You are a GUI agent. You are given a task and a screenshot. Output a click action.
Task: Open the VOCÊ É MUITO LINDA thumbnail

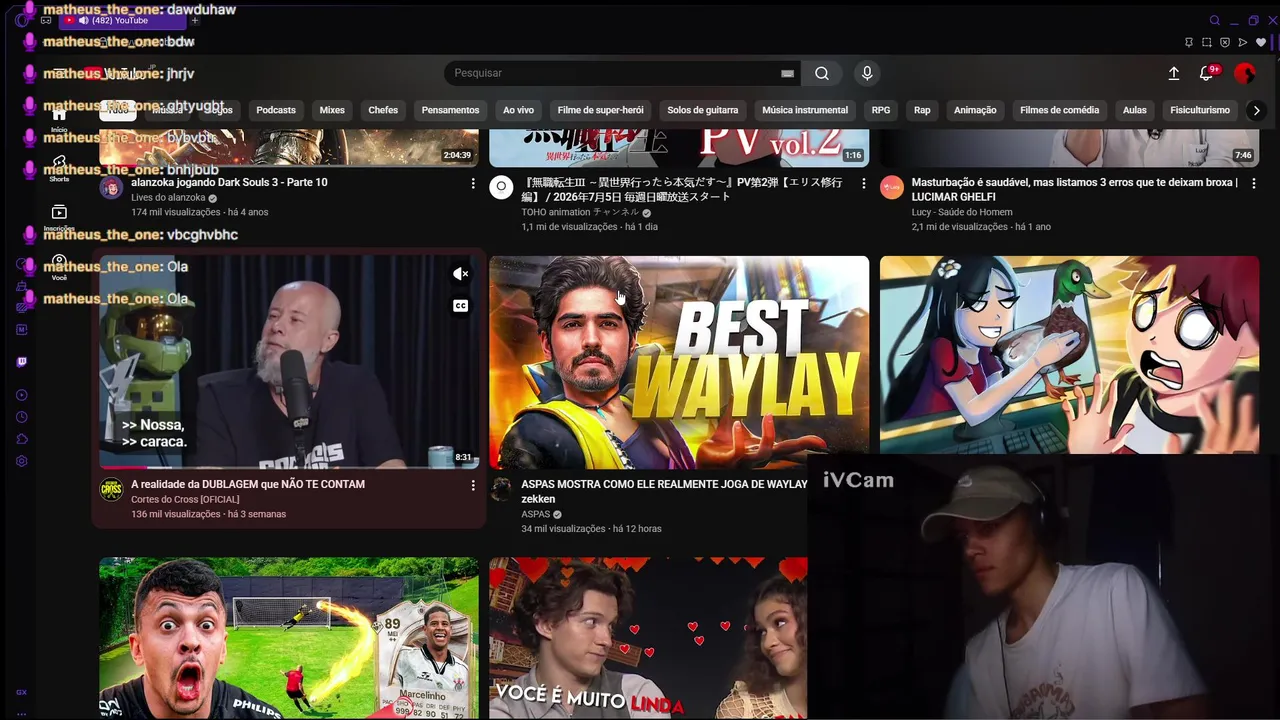pos(648,638)
